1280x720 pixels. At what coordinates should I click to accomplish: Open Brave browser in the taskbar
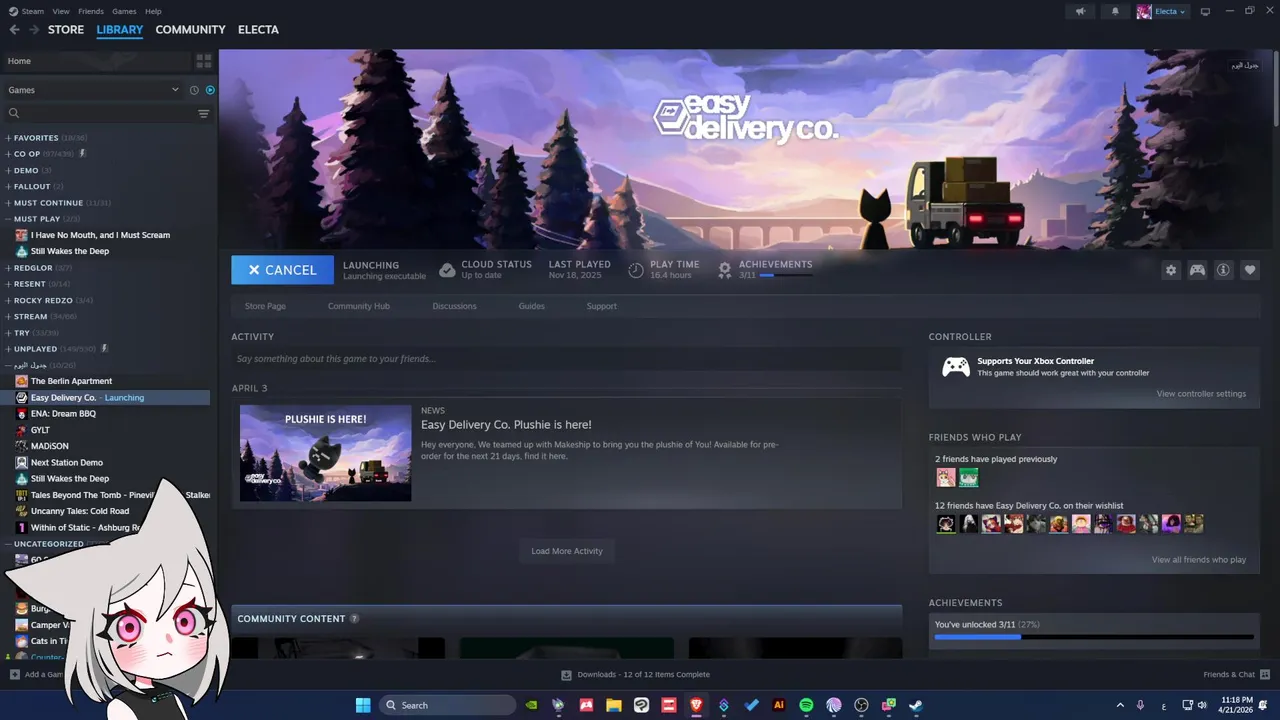click(x=696, y=705)
